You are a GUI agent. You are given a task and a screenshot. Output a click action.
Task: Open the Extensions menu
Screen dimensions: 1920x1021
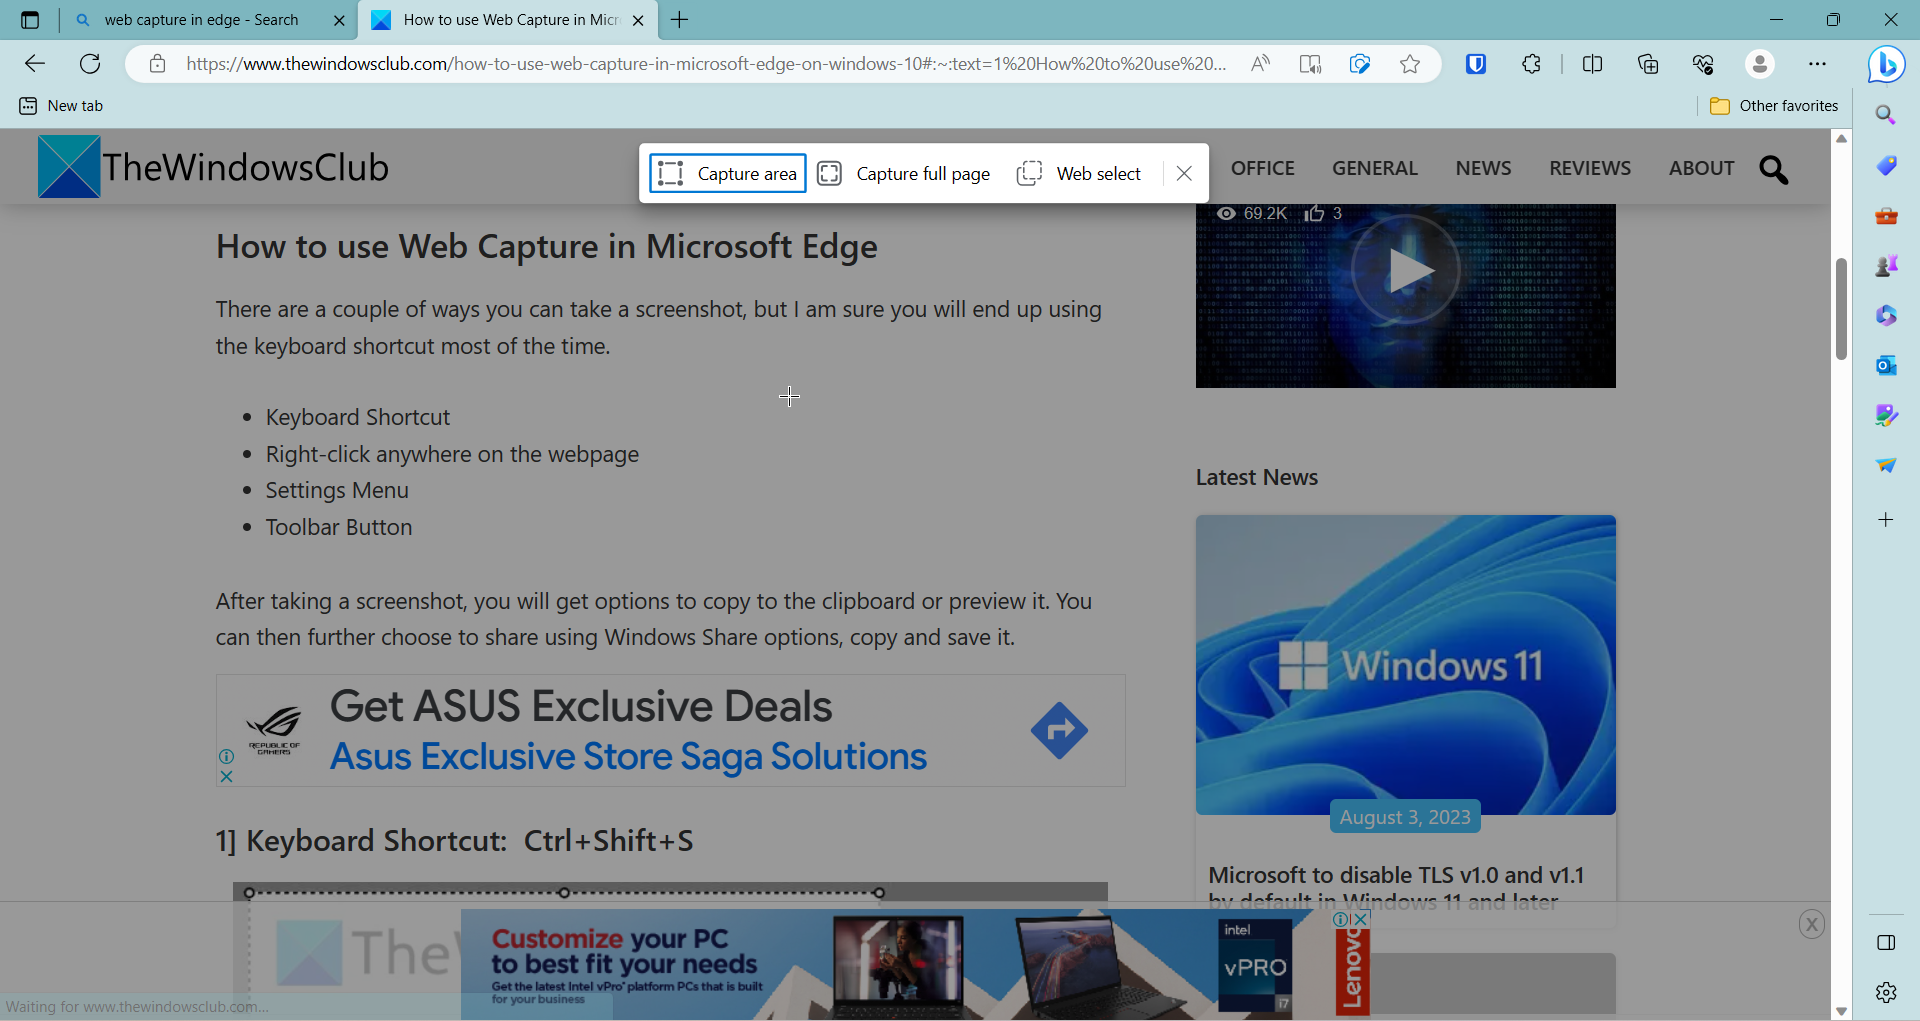click(1531, 64)
